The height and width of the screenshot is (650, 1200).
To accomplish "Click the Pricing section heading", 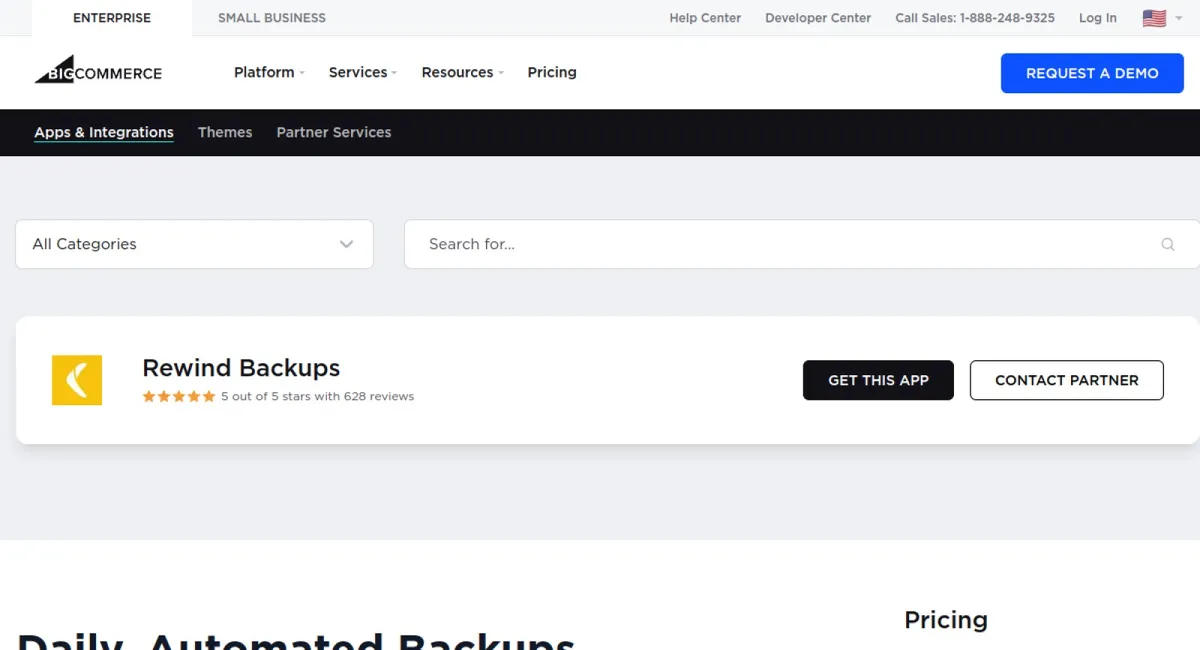I will tap(946, 620).
